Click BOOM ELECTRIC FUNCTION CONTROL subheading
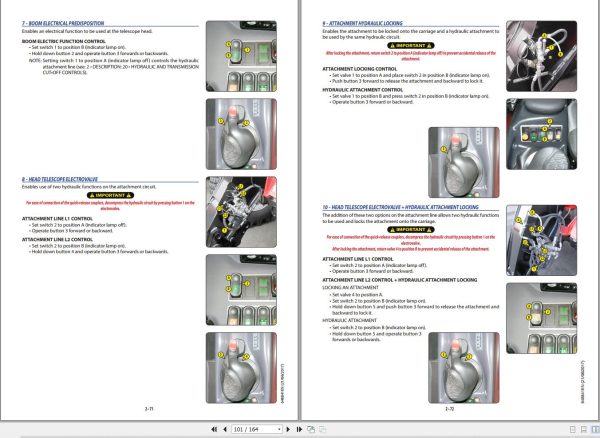The image size is (600, 438). tap(64, 41)
